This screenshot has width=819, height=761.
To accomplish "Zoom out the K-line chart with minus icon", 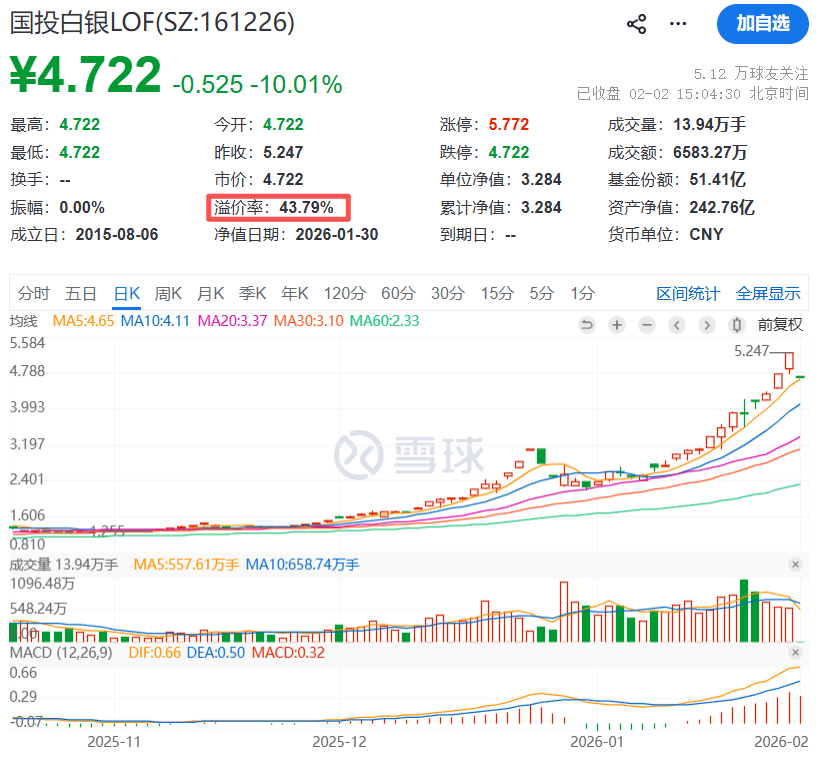I will click(647, 324).
